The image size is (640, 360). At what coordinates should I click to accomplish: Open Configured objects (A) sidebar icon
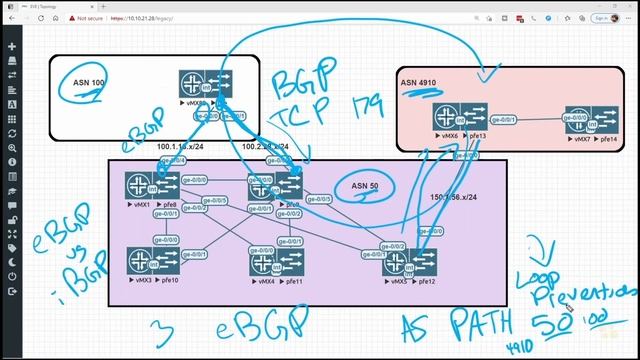click(x=12, y=104)
